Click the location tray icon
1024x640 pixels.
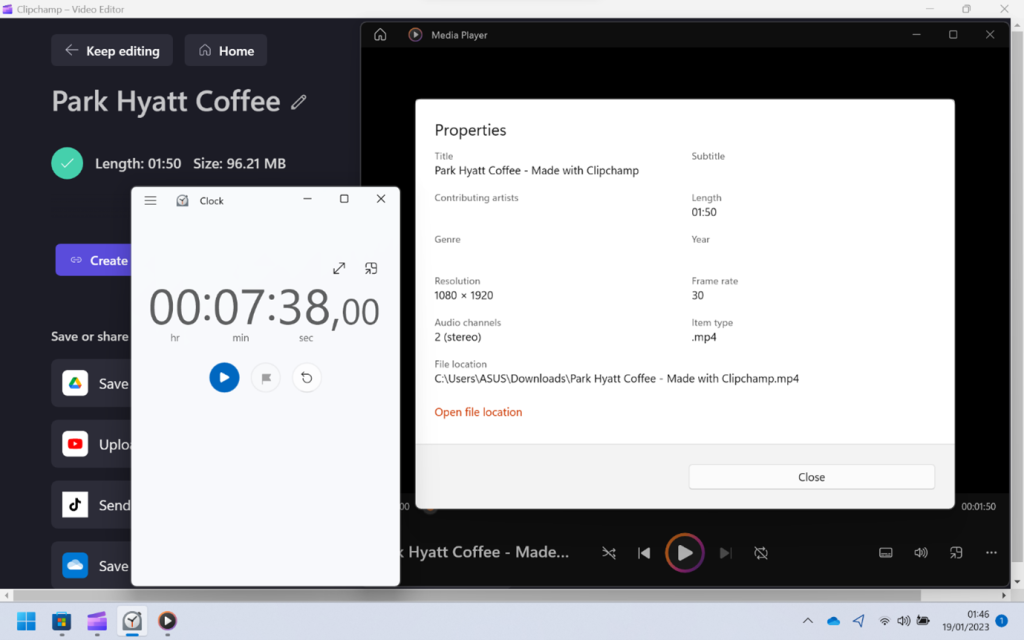(x=859, y=621)
